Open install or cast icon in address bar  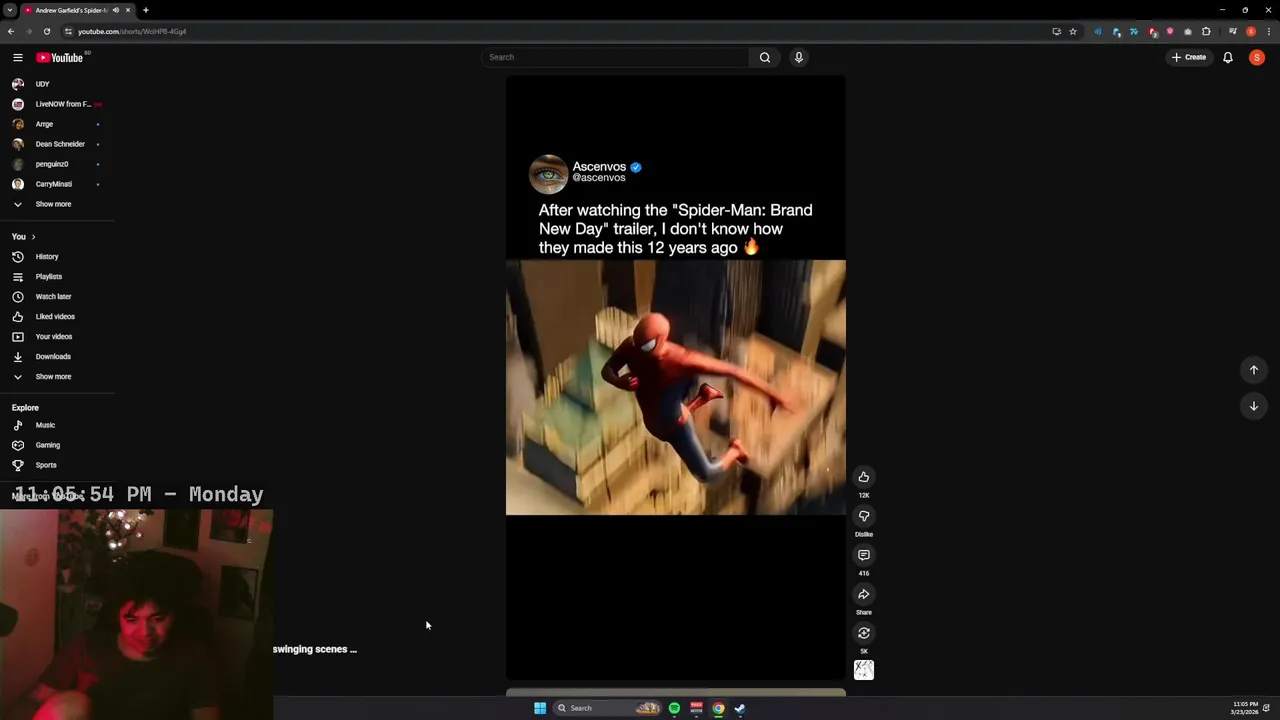click(x=1056, y=31)
